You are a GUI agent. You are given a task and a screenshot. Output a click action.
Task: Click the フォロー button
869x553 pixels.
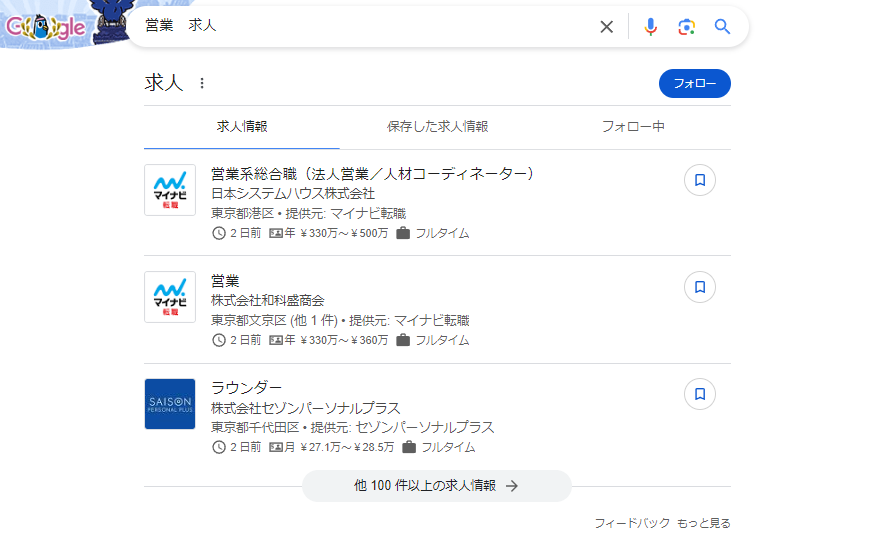(x=694, y=83)
